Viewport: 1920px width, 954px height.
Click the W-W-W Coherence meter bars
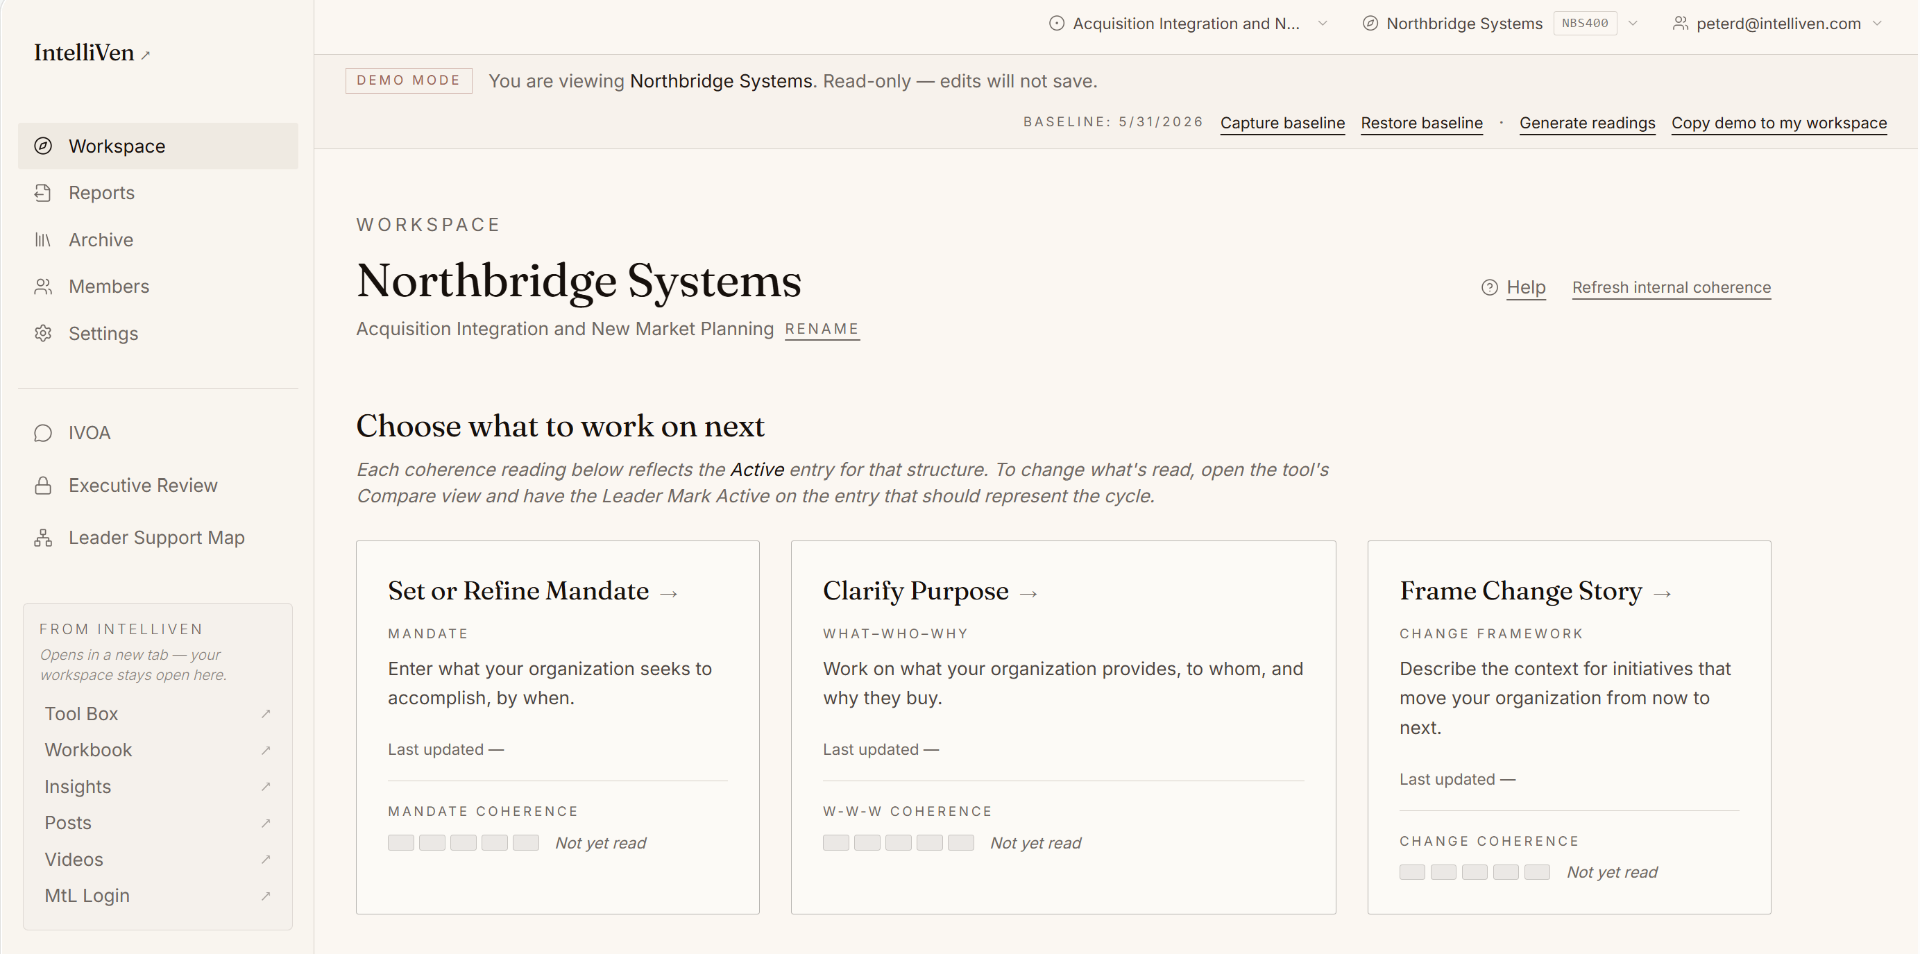tap(898, 843)
